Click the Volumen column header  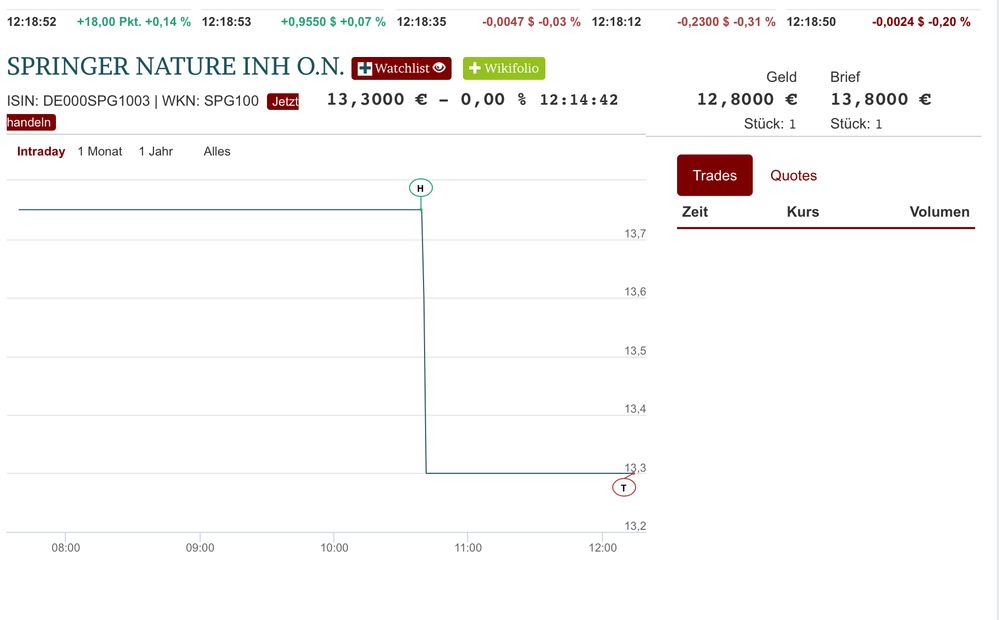939,212
